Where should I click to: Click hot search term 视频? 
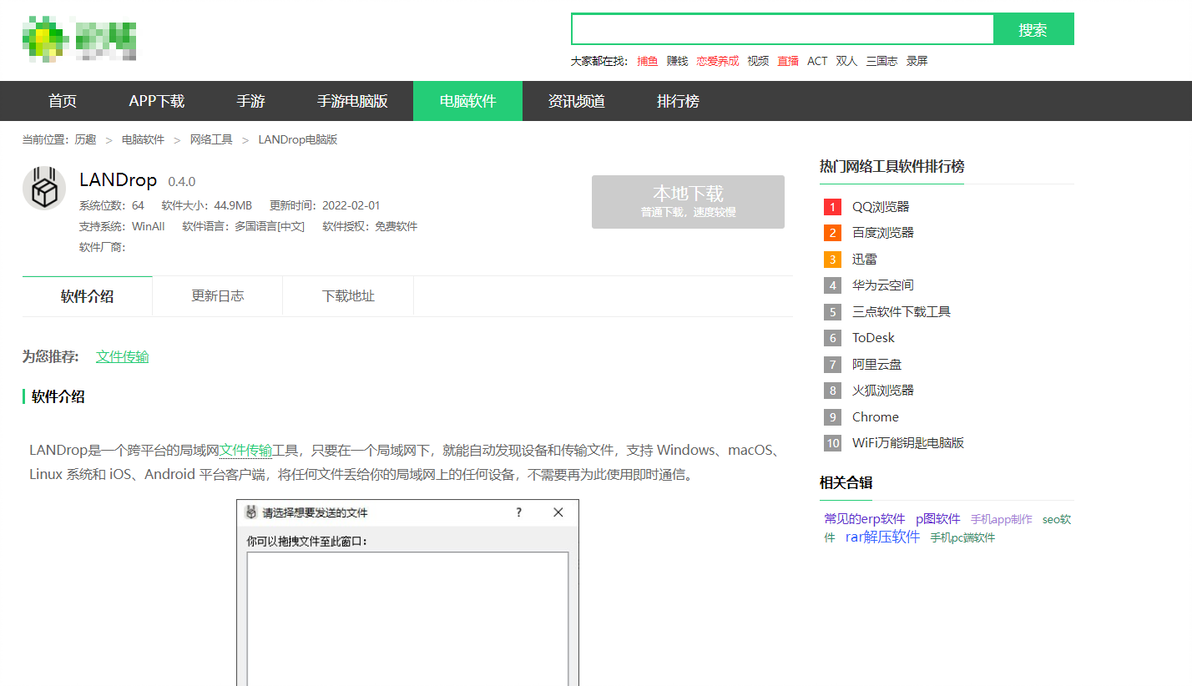[x=758, y=61]
